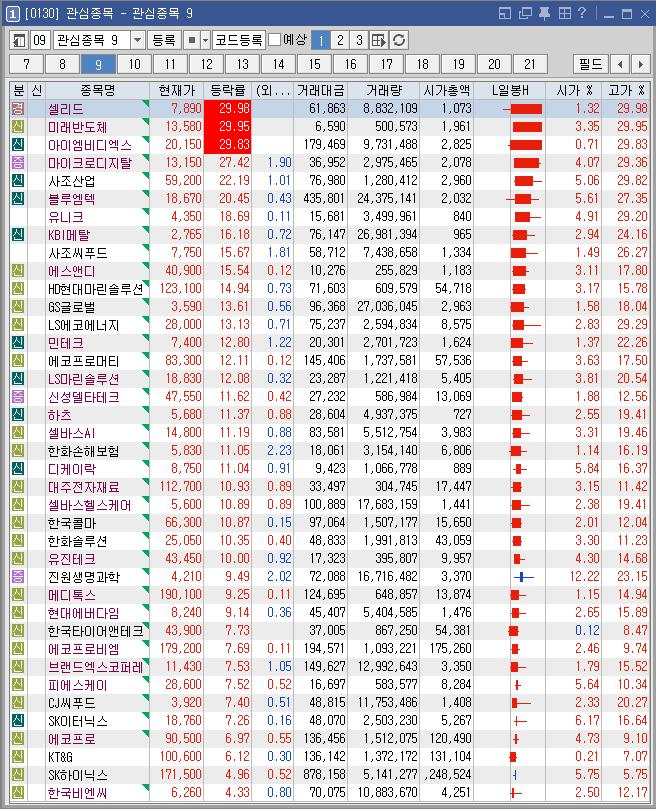
Task: Sort by 거래대금 column header
Action: pos(321,90)
